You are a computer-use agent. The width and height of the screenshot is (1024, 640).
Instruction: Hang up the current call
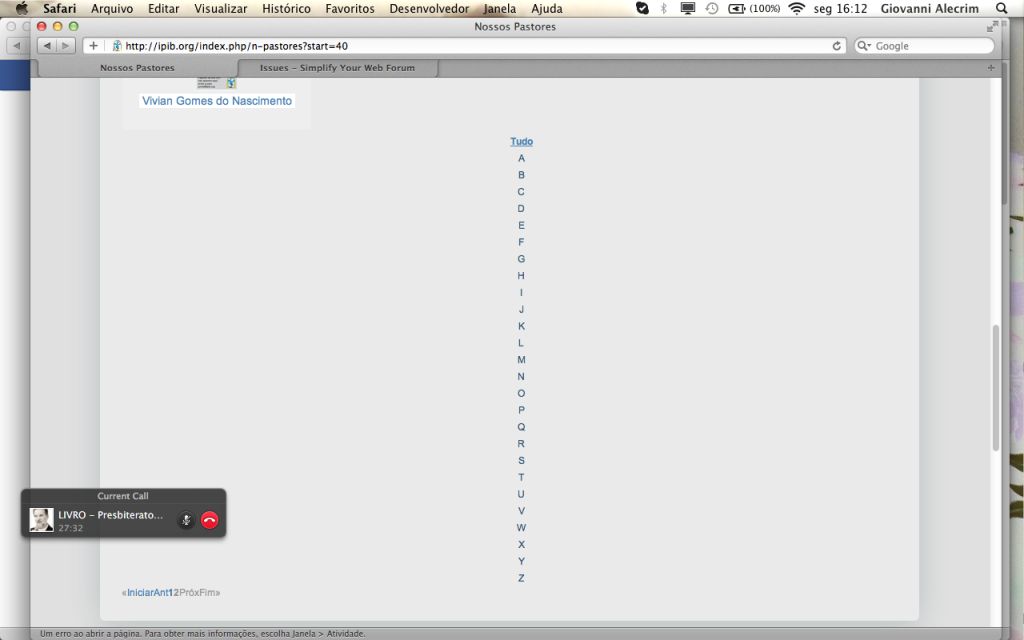coord(209,520)
